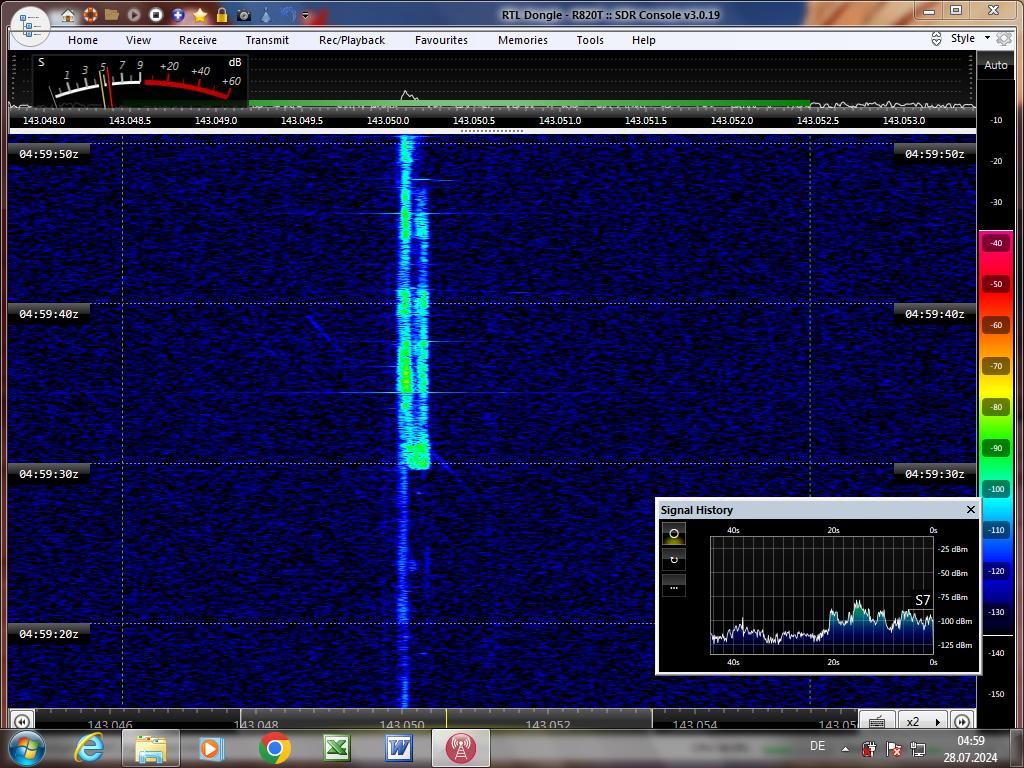Viewport: 1024px width, 768px height.
Task: Click the 143.050.0 label on the frequency scale
Action: (x=388, y=121)
